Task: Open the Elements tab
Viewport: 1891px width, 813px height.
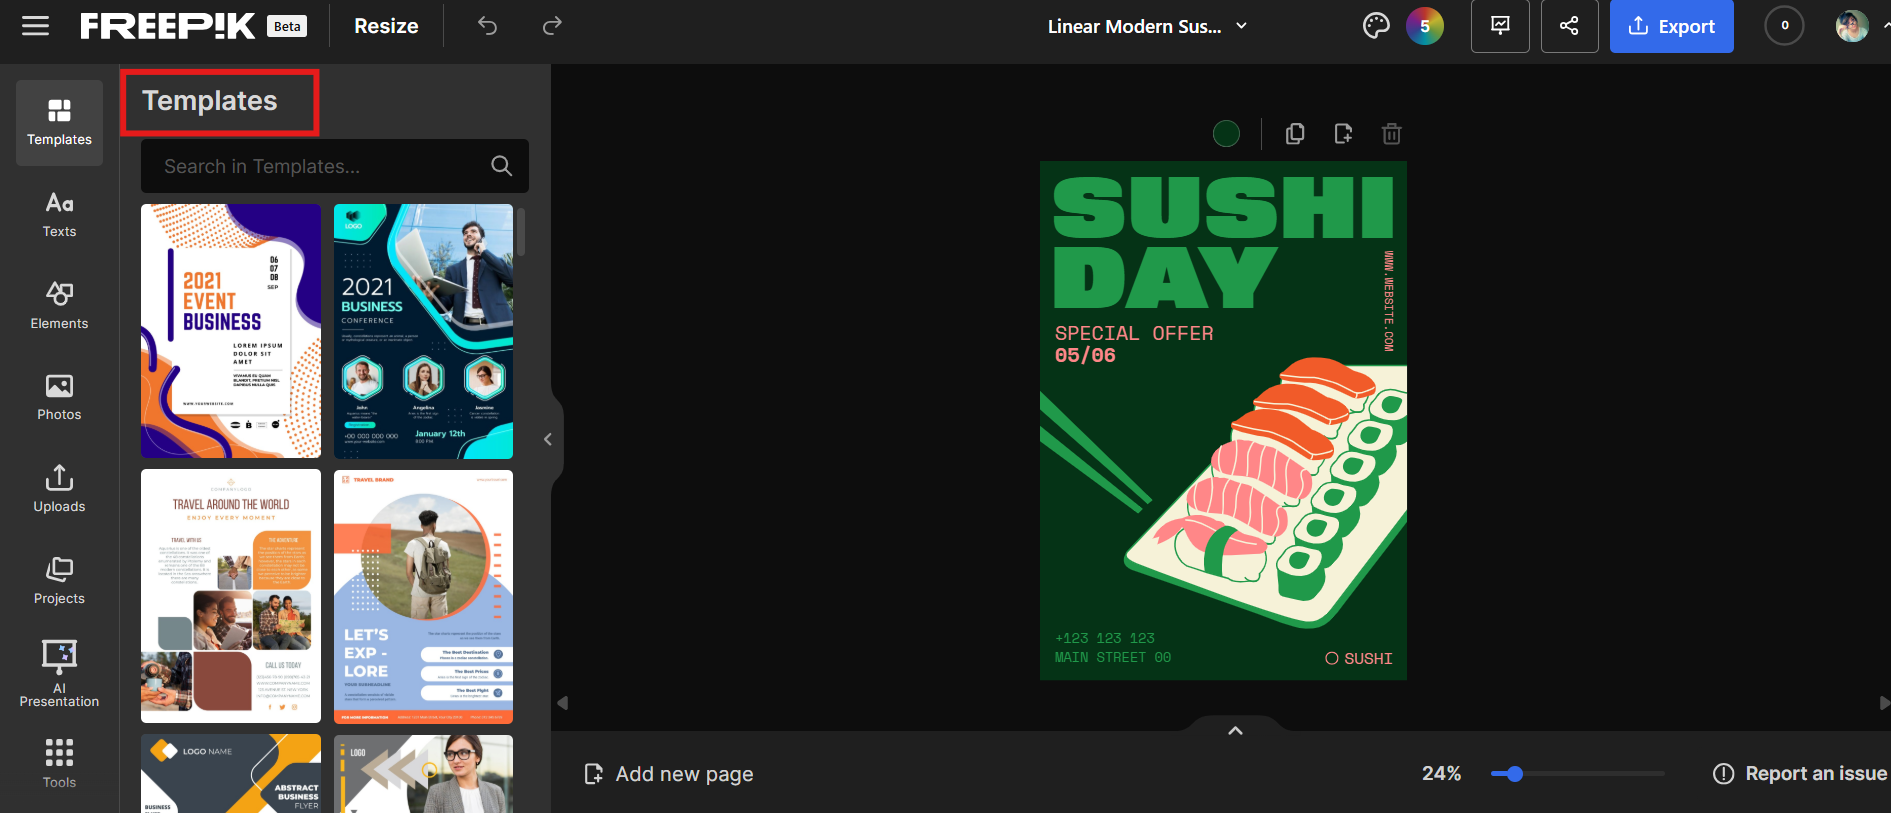Action: 59,305
